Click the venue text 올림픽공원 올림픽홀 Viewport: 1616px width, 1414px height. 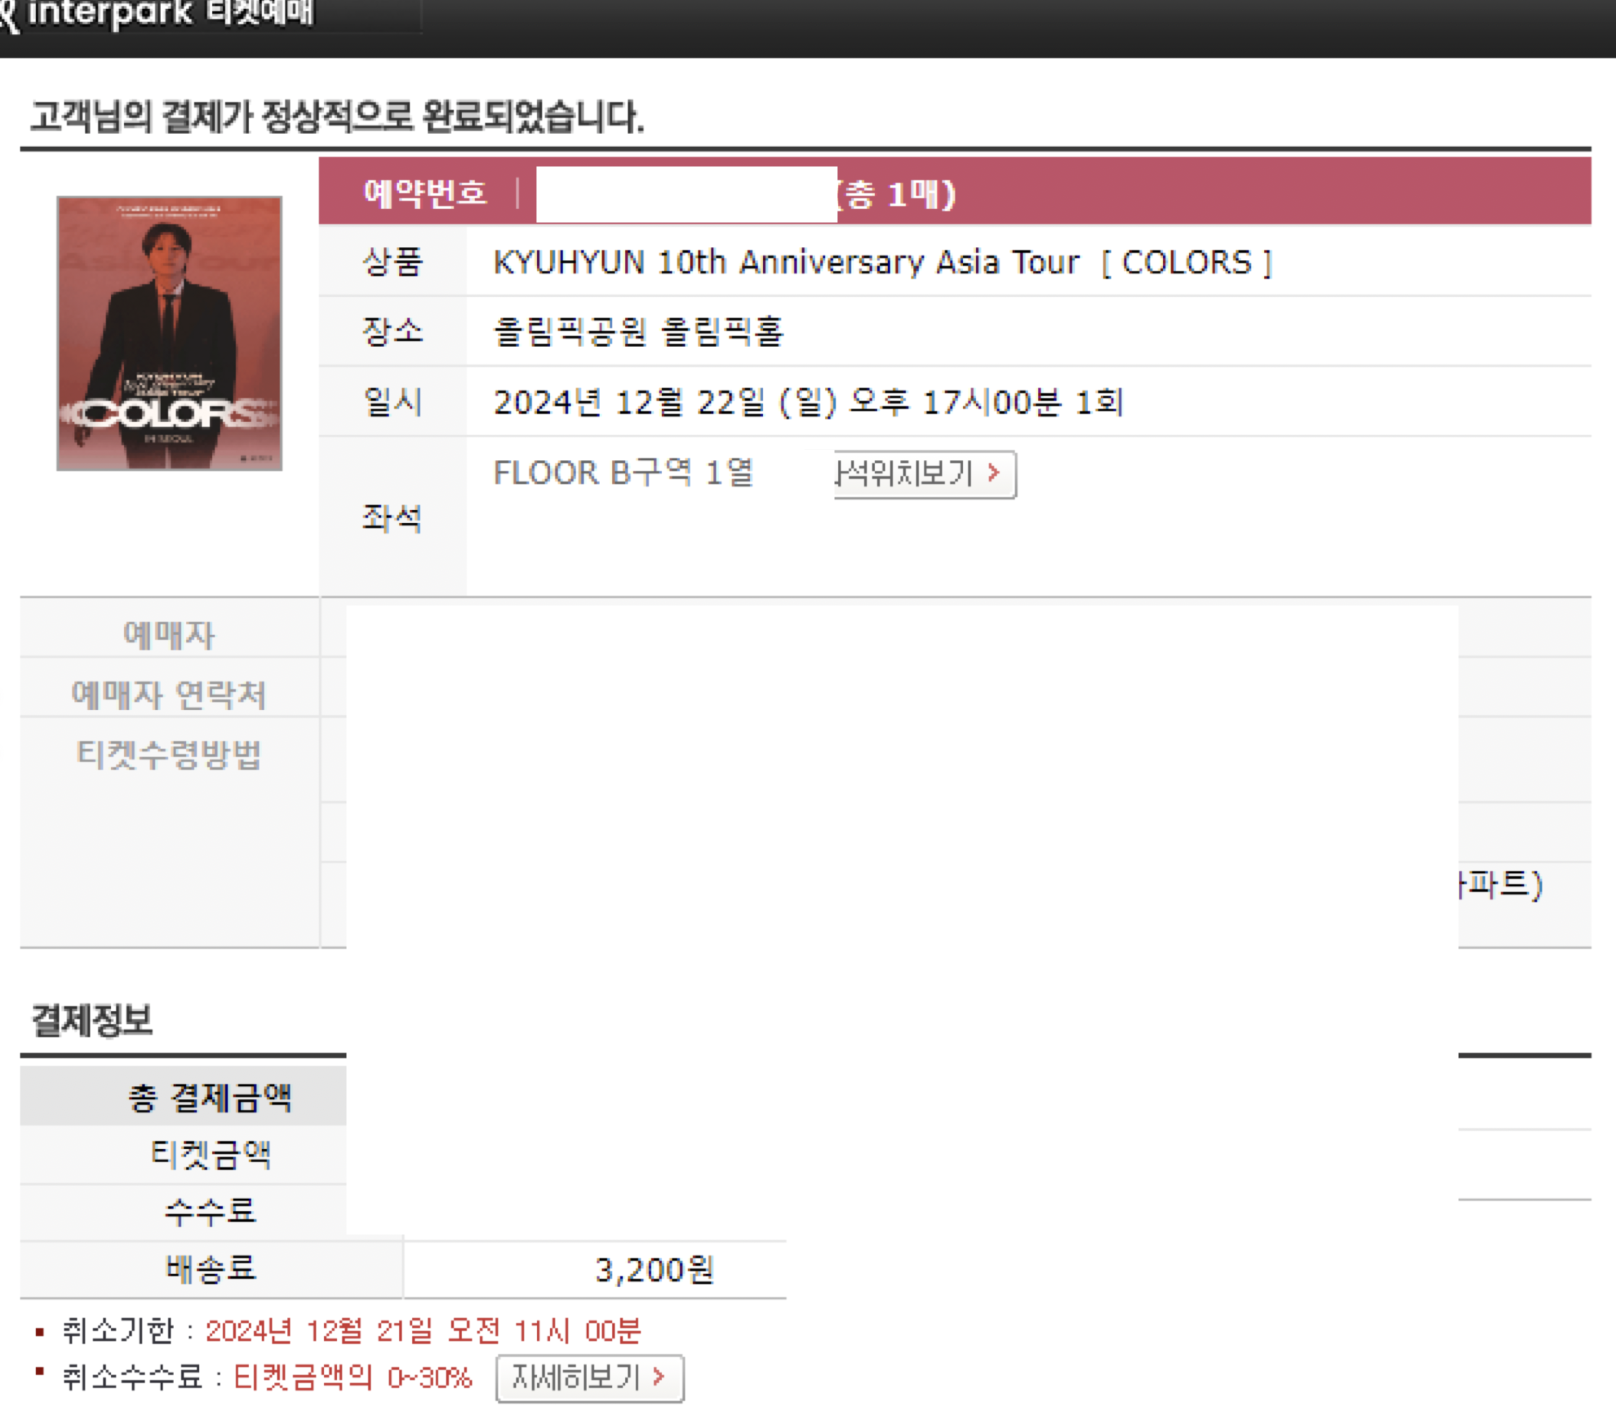pyautogui.click(x=638, y=331)
